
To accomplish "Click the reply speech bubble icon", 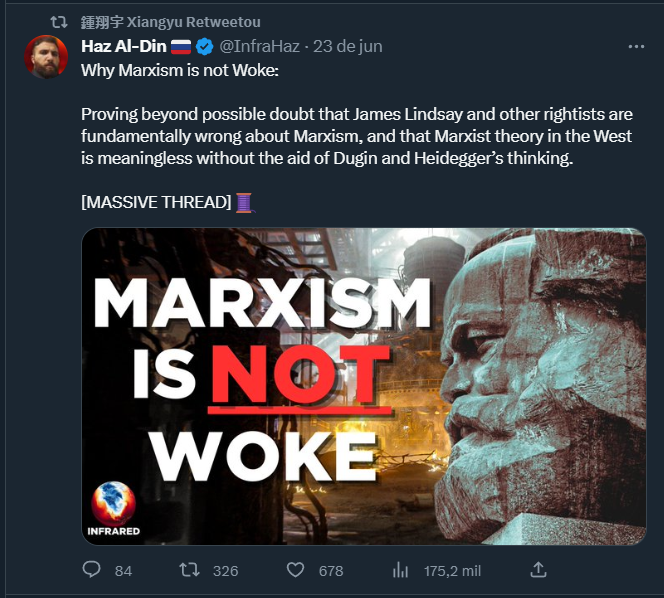I will [91, 570].
